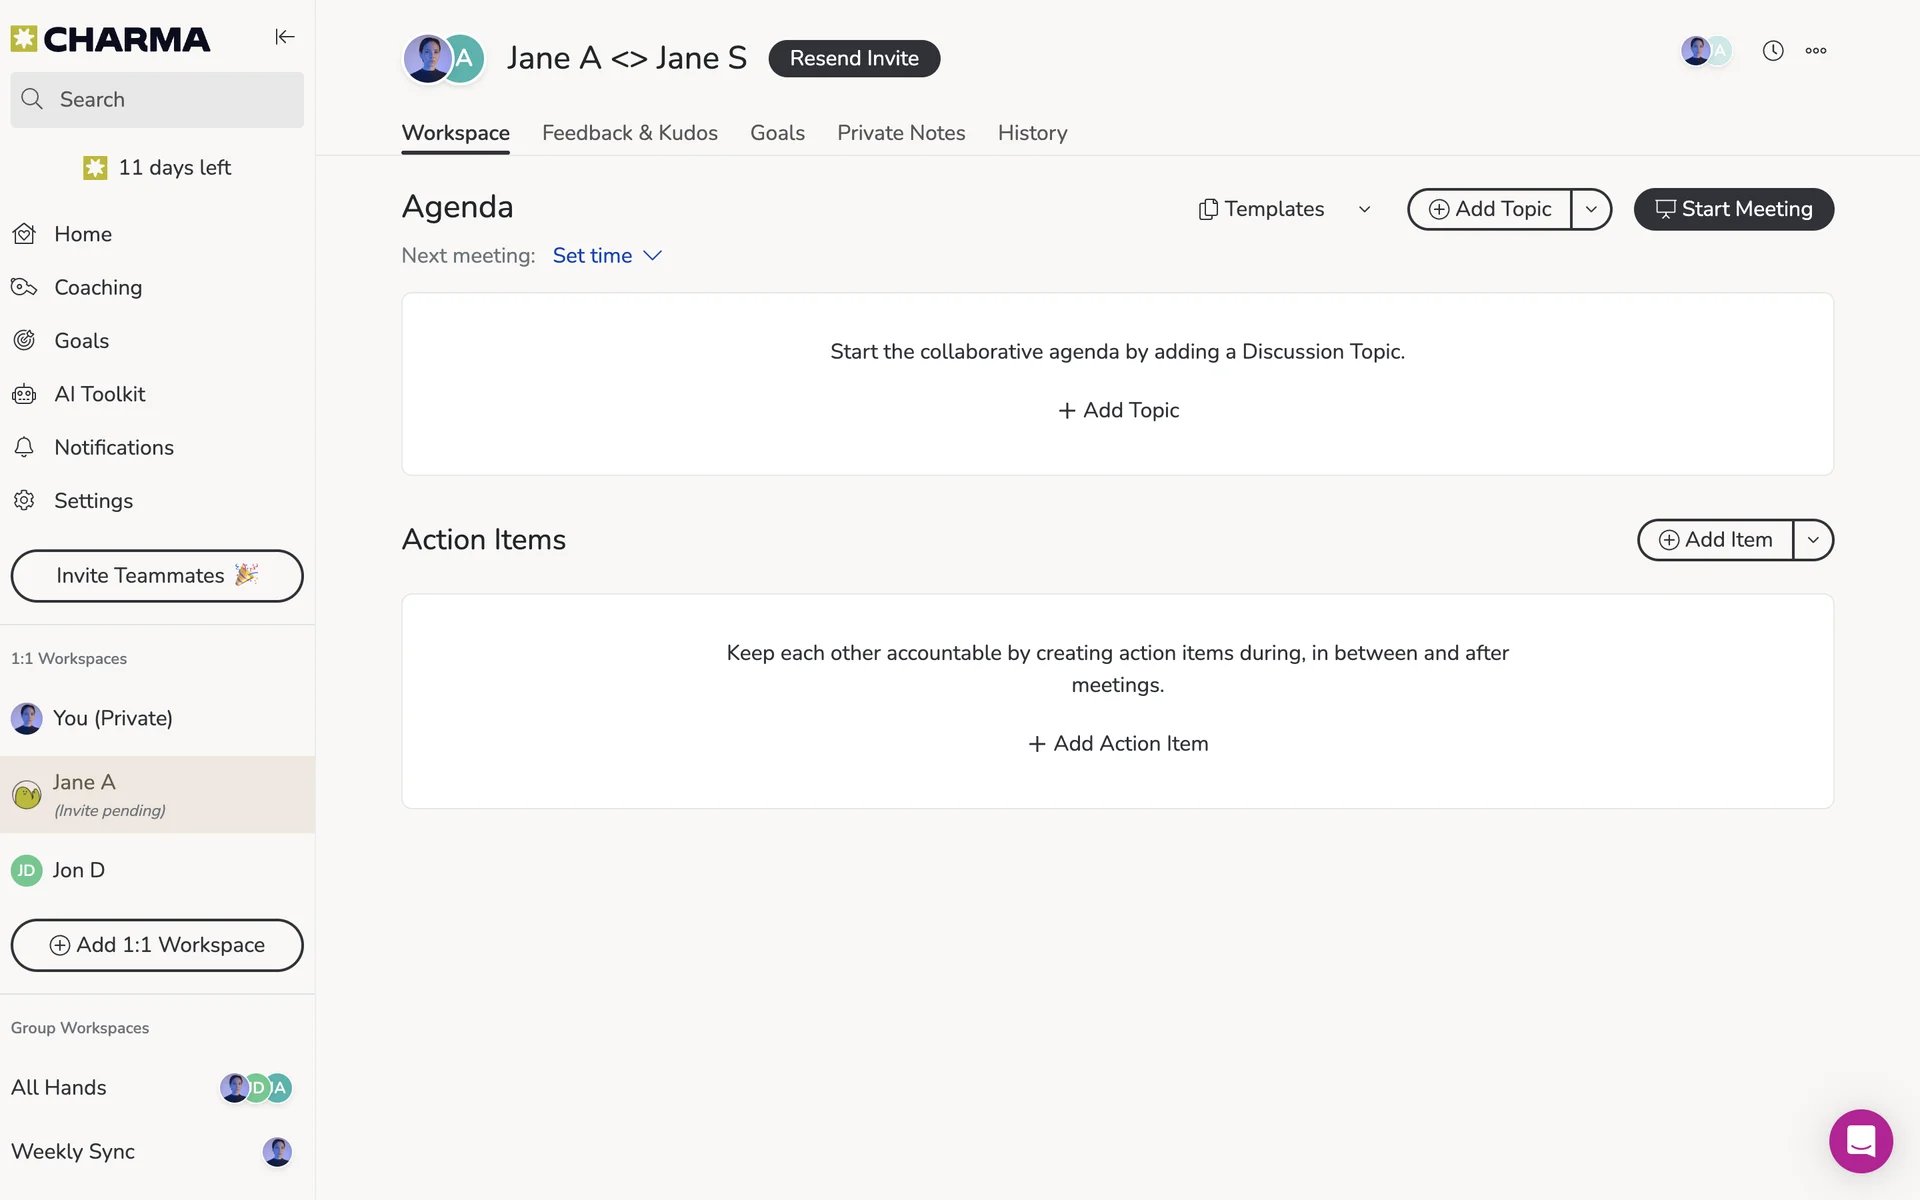Image resolution: width=1920 pixels, height=1200 pixels.
Task: Go to Coaching in sidebar
Action: click(x=97, y=287)
